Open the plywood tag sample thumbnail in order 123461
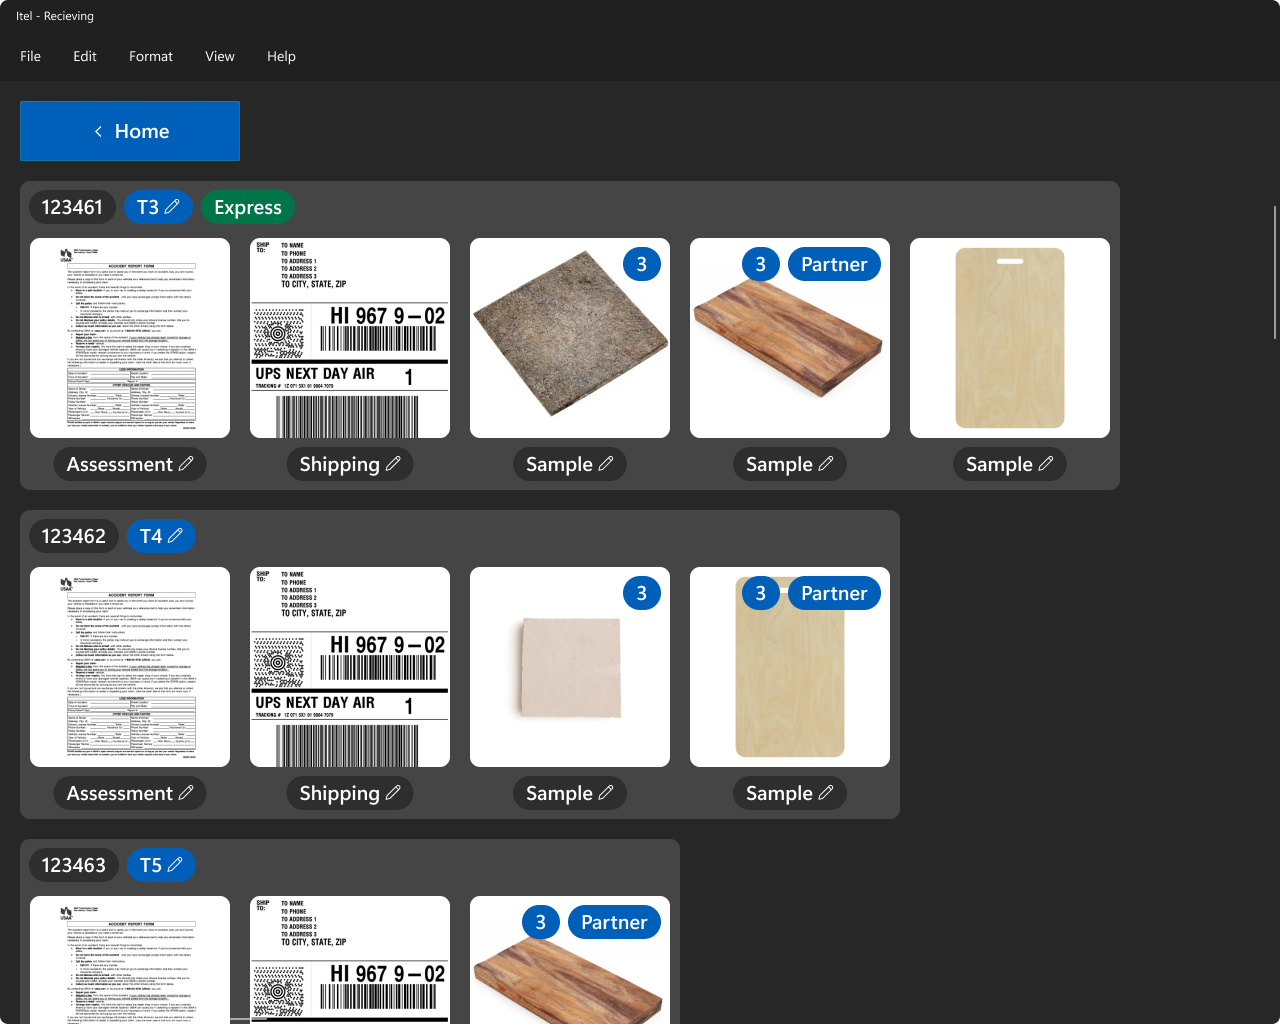The width and height of the screenshot is (1280, 1024). coord(1010,338)
